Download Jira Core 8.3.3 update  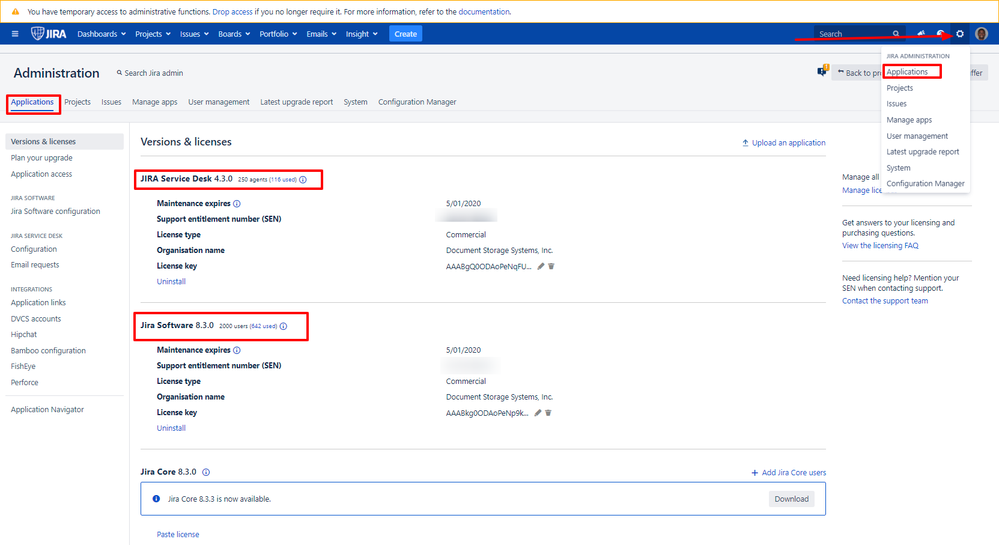tap(791, 499)
